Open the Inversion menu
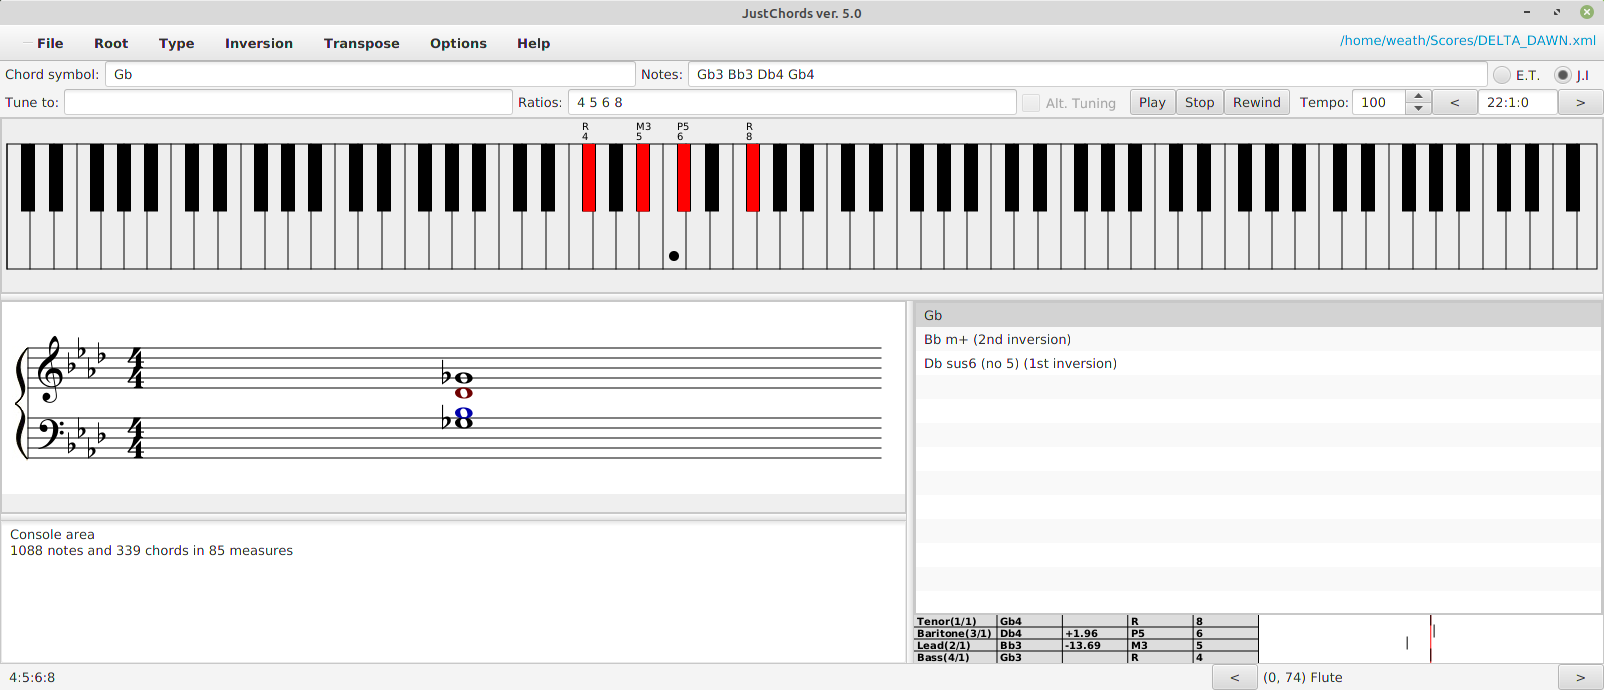 pyautogui.click(x=258, y=43)
